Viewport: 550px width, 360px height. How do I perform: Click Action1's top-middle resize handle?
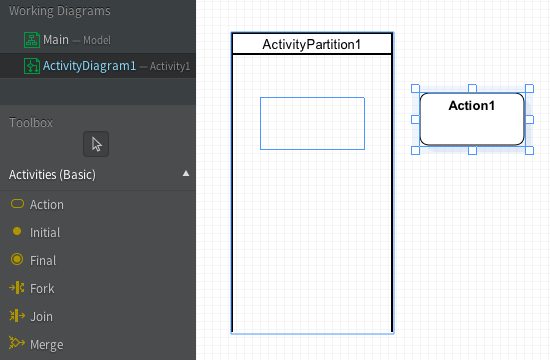point(472,88)
